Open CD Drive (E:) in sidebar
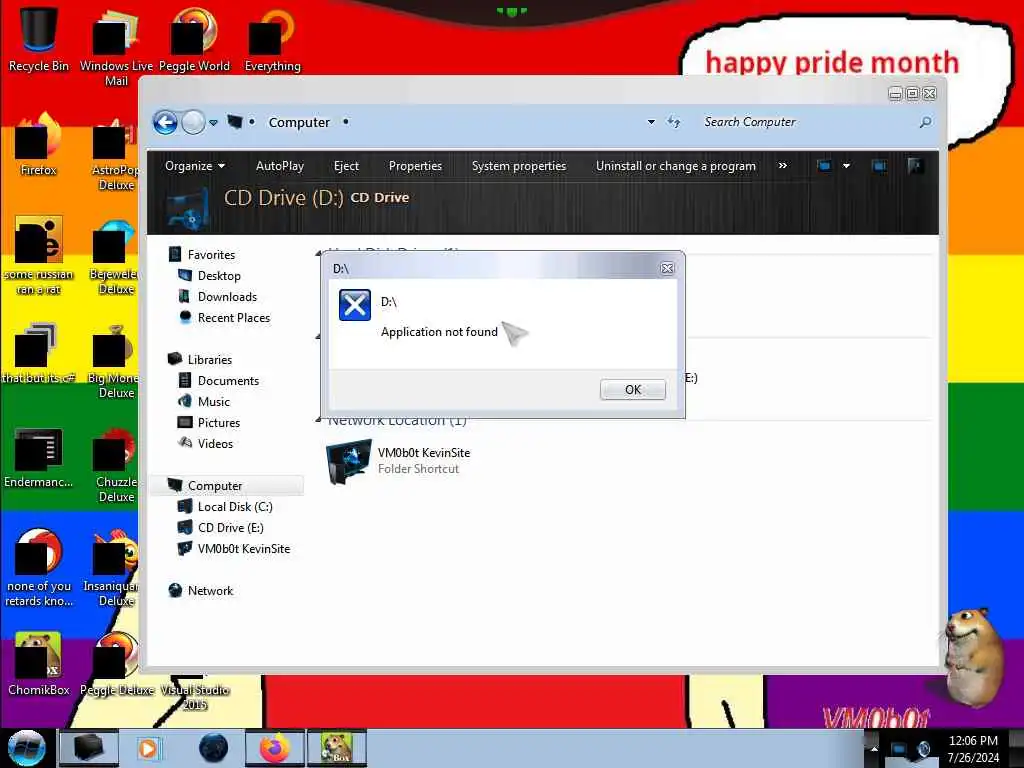Screen dimensions: 1024x768 [231, 527]
